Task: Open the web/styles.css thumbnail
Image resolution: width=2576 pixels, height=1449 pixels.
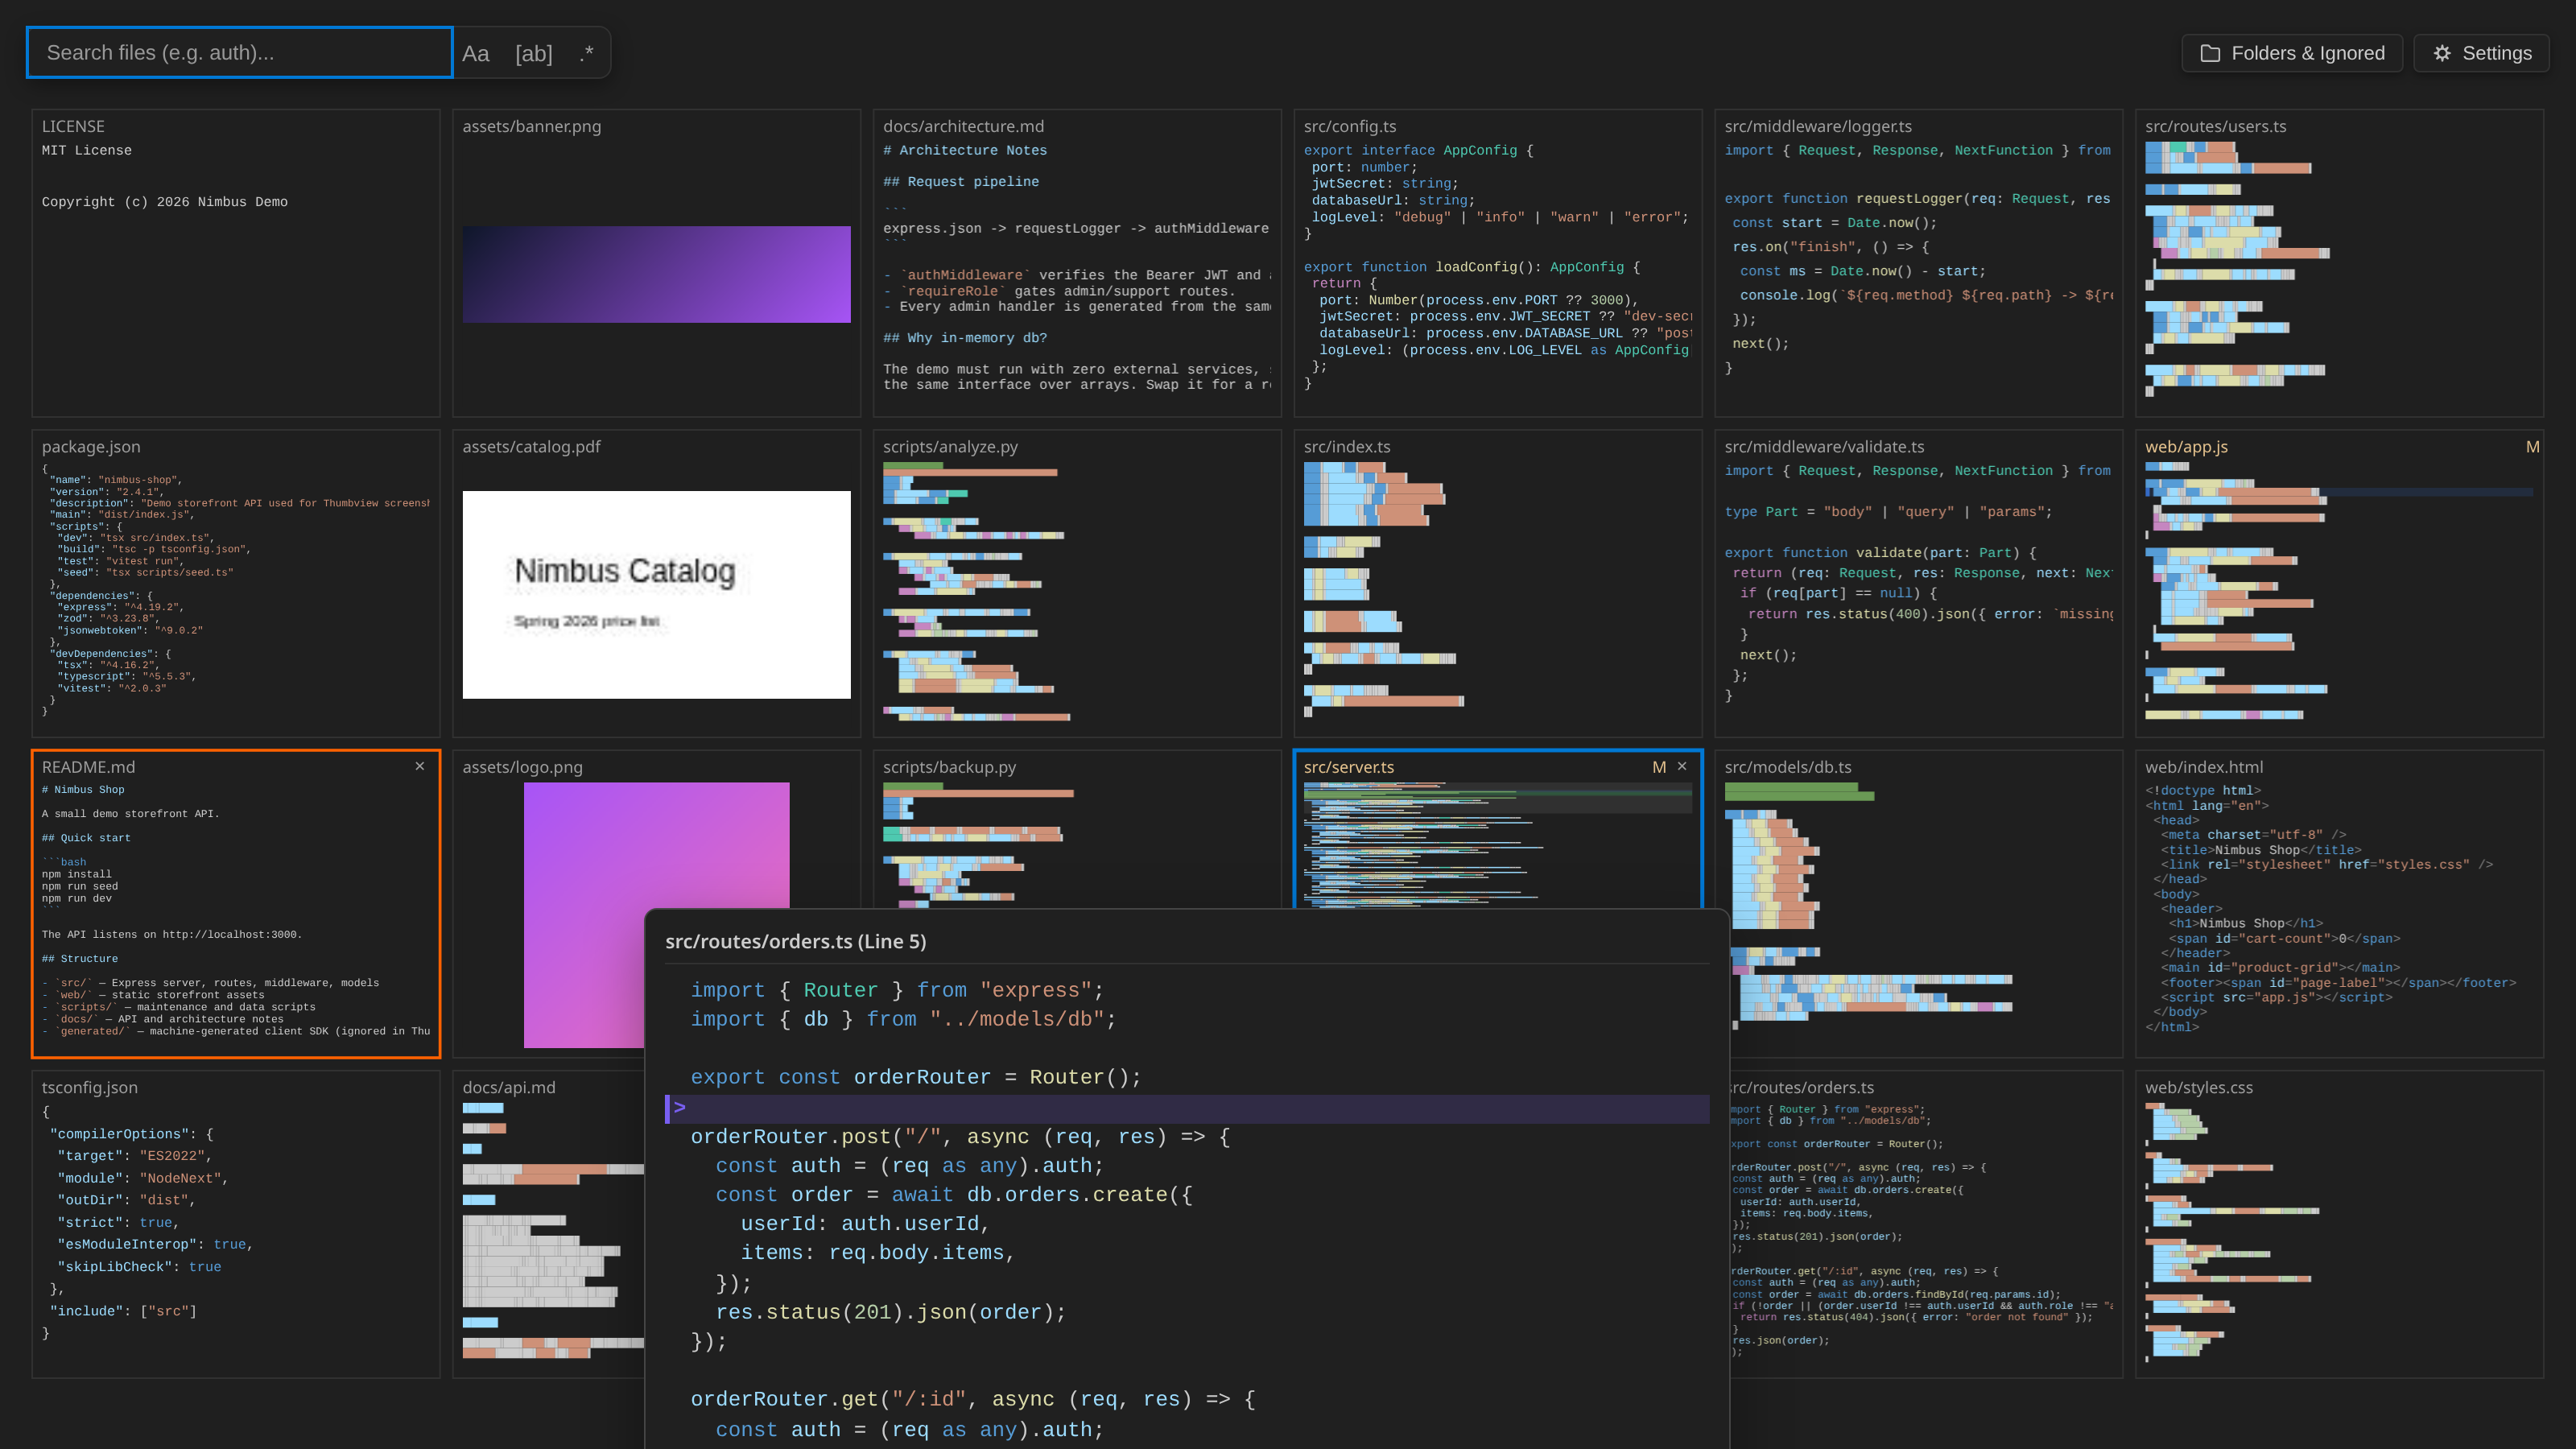Action: click(2339, 1225)
